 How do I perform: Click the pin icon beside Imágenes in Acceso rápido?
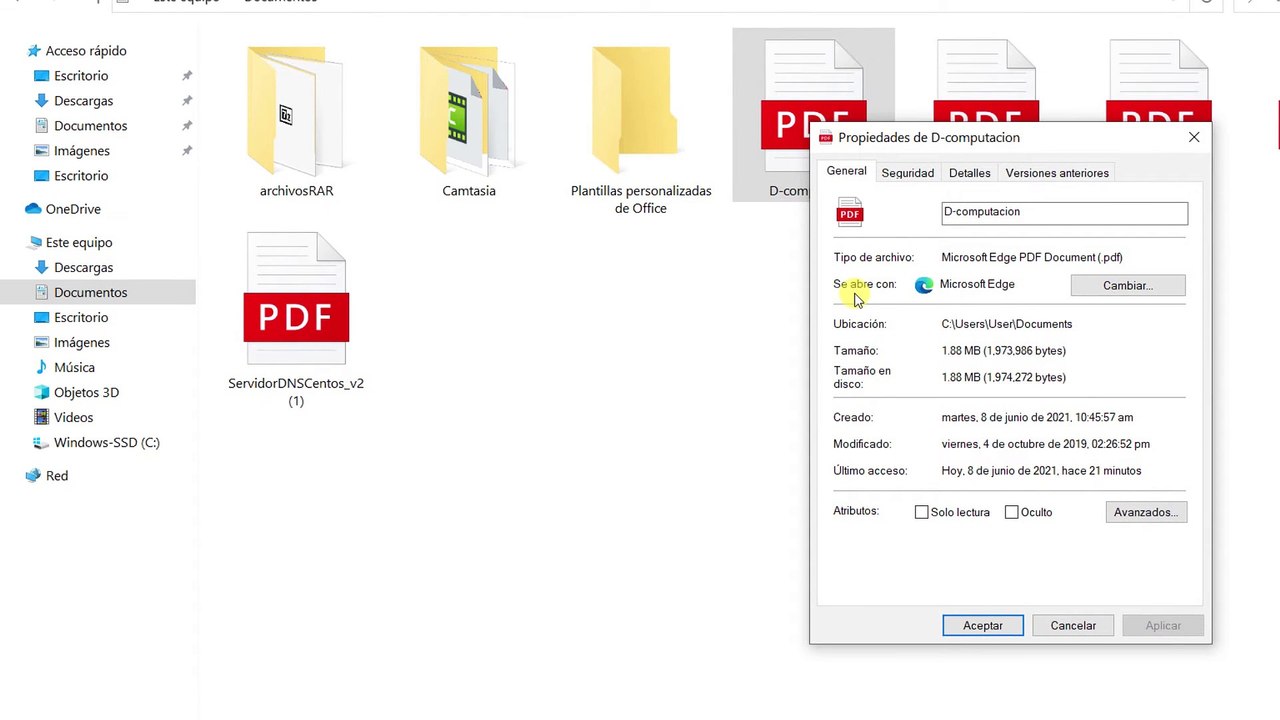187,151
